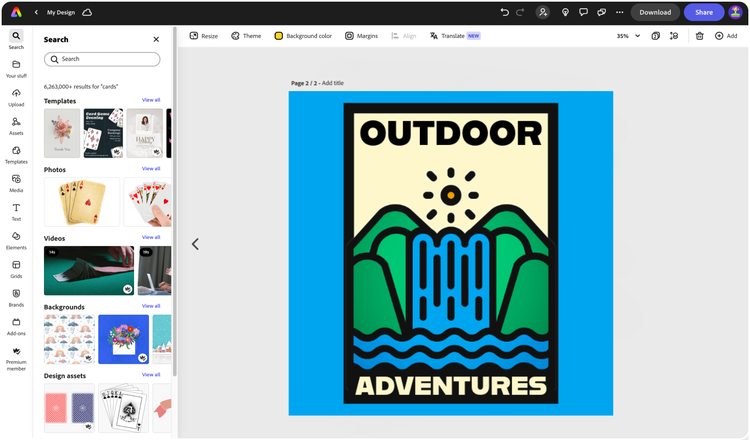Click View all next to Templates
The width and height of the screenshot is (750, 440).
[x=150, y=100]
